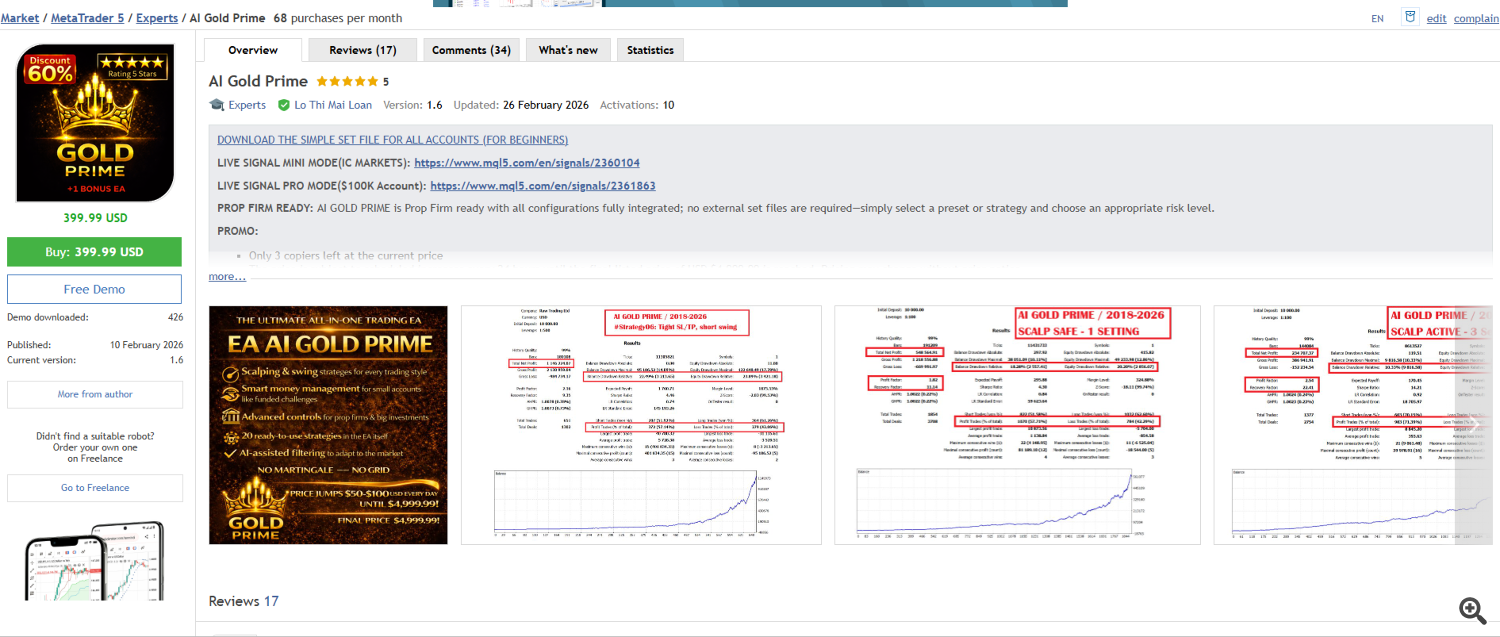1500x637 pixels.
Task: Click the 399.99 USD price text below the logo
Action: 95,218
